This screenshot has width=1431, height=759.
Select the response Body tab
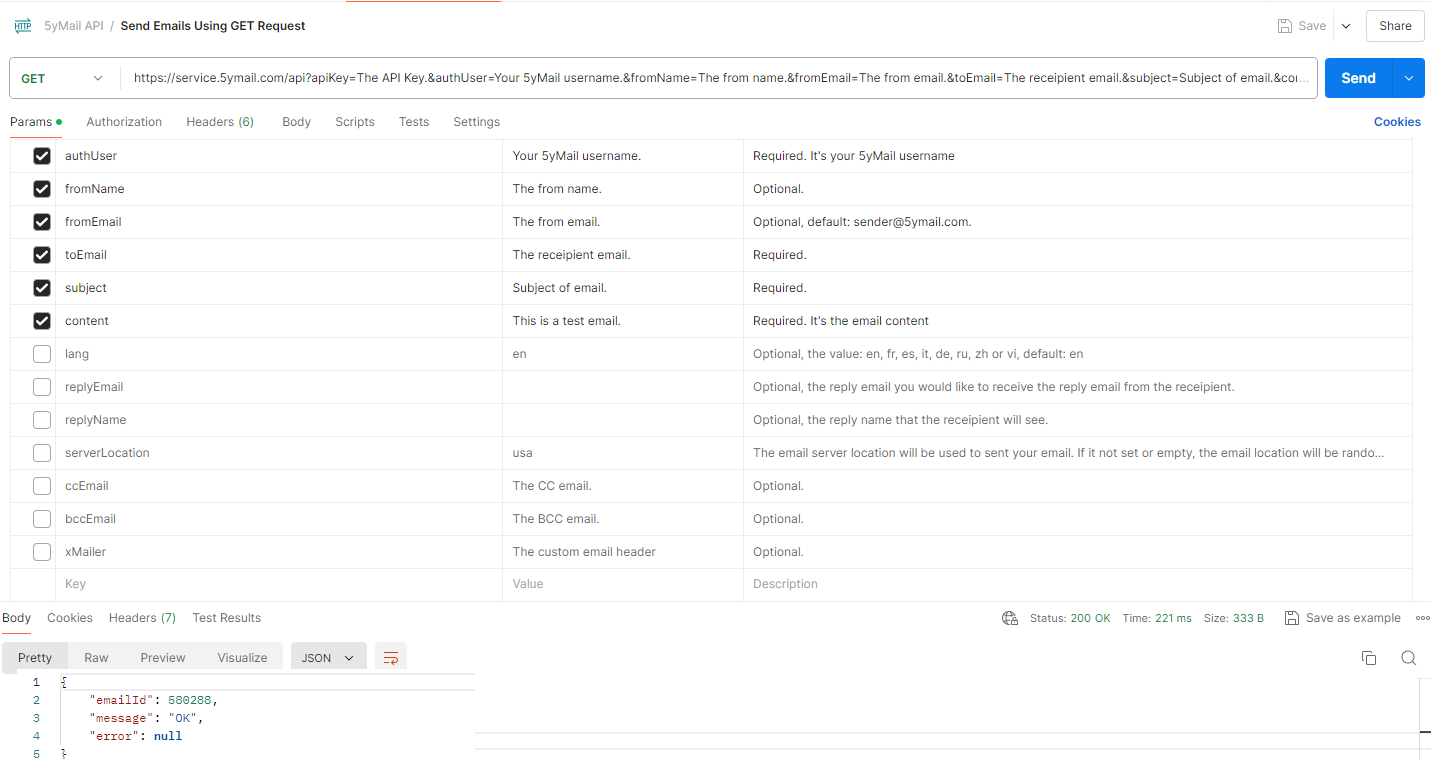(x=16, y=618)
